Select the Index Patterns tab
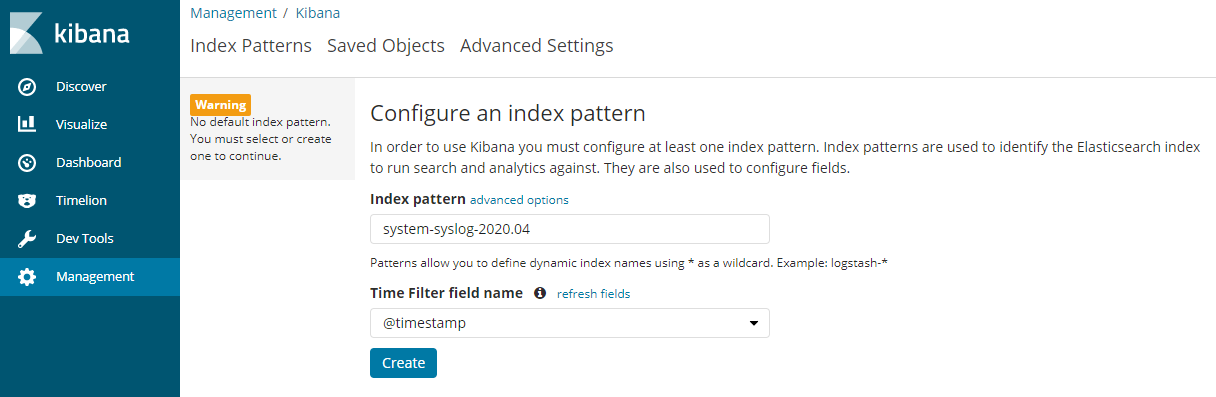 251,46
